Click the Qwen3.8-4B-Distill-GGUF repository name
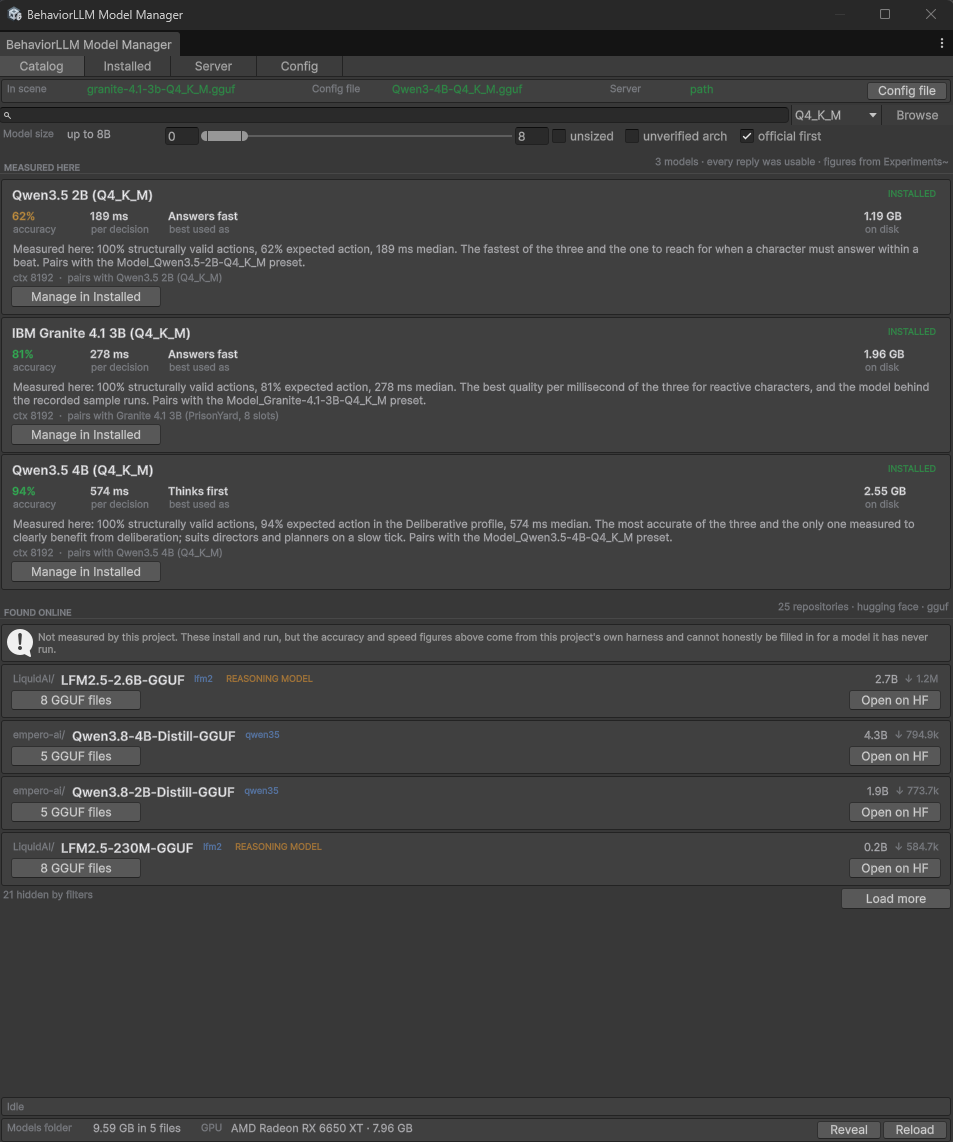The image size is (953, 1142). [x=154, y=736]
